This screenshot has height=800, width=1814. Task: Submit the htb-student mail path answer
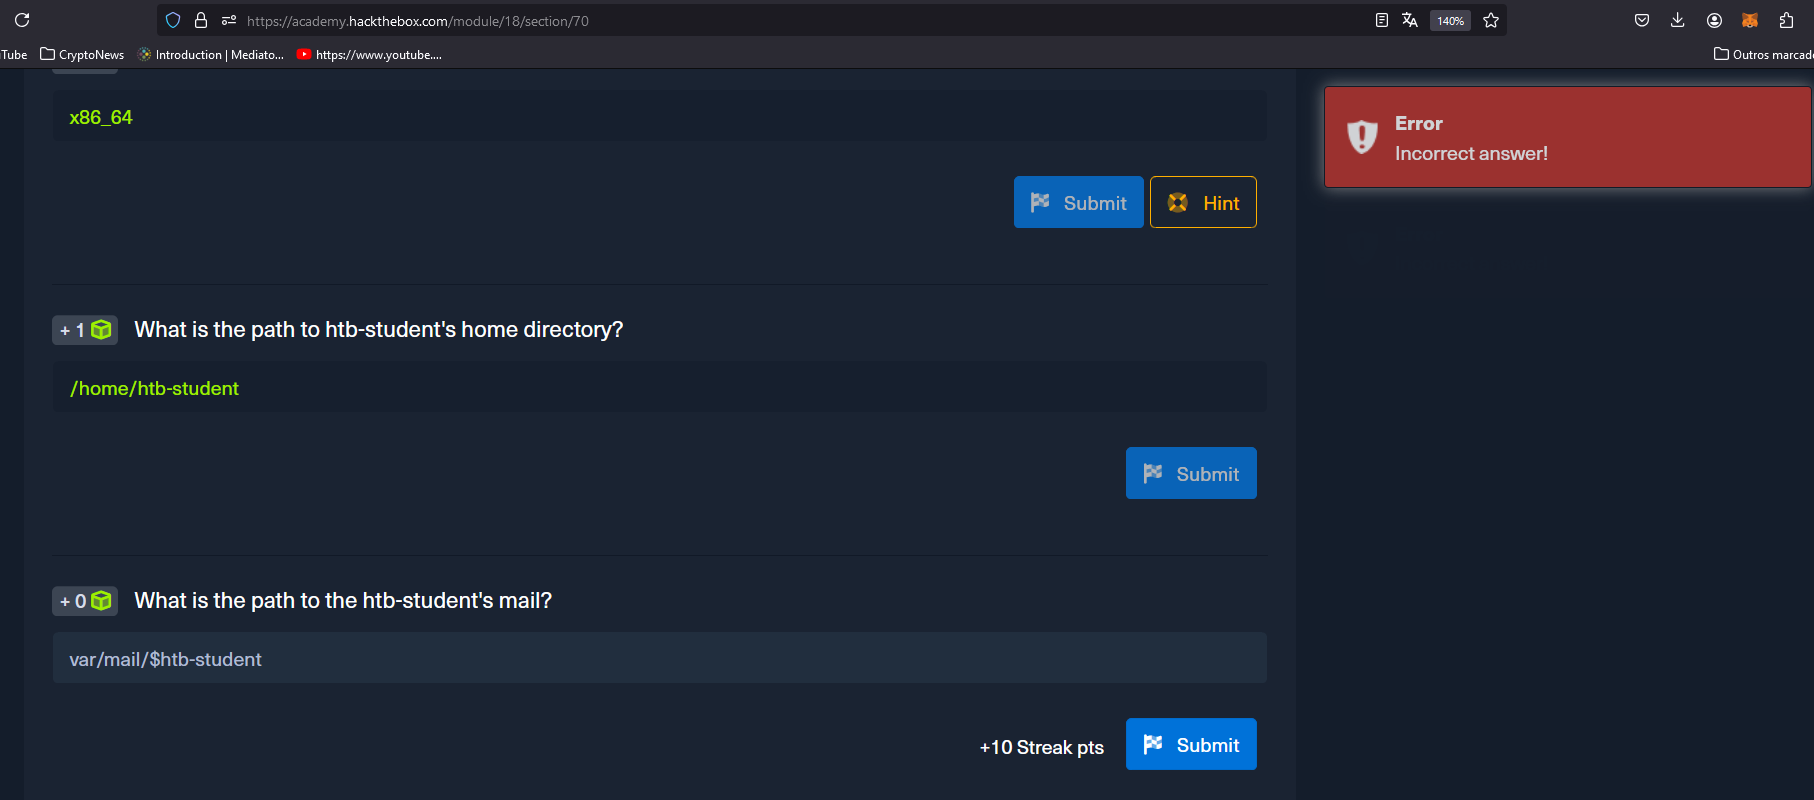tap(1191, 745)
